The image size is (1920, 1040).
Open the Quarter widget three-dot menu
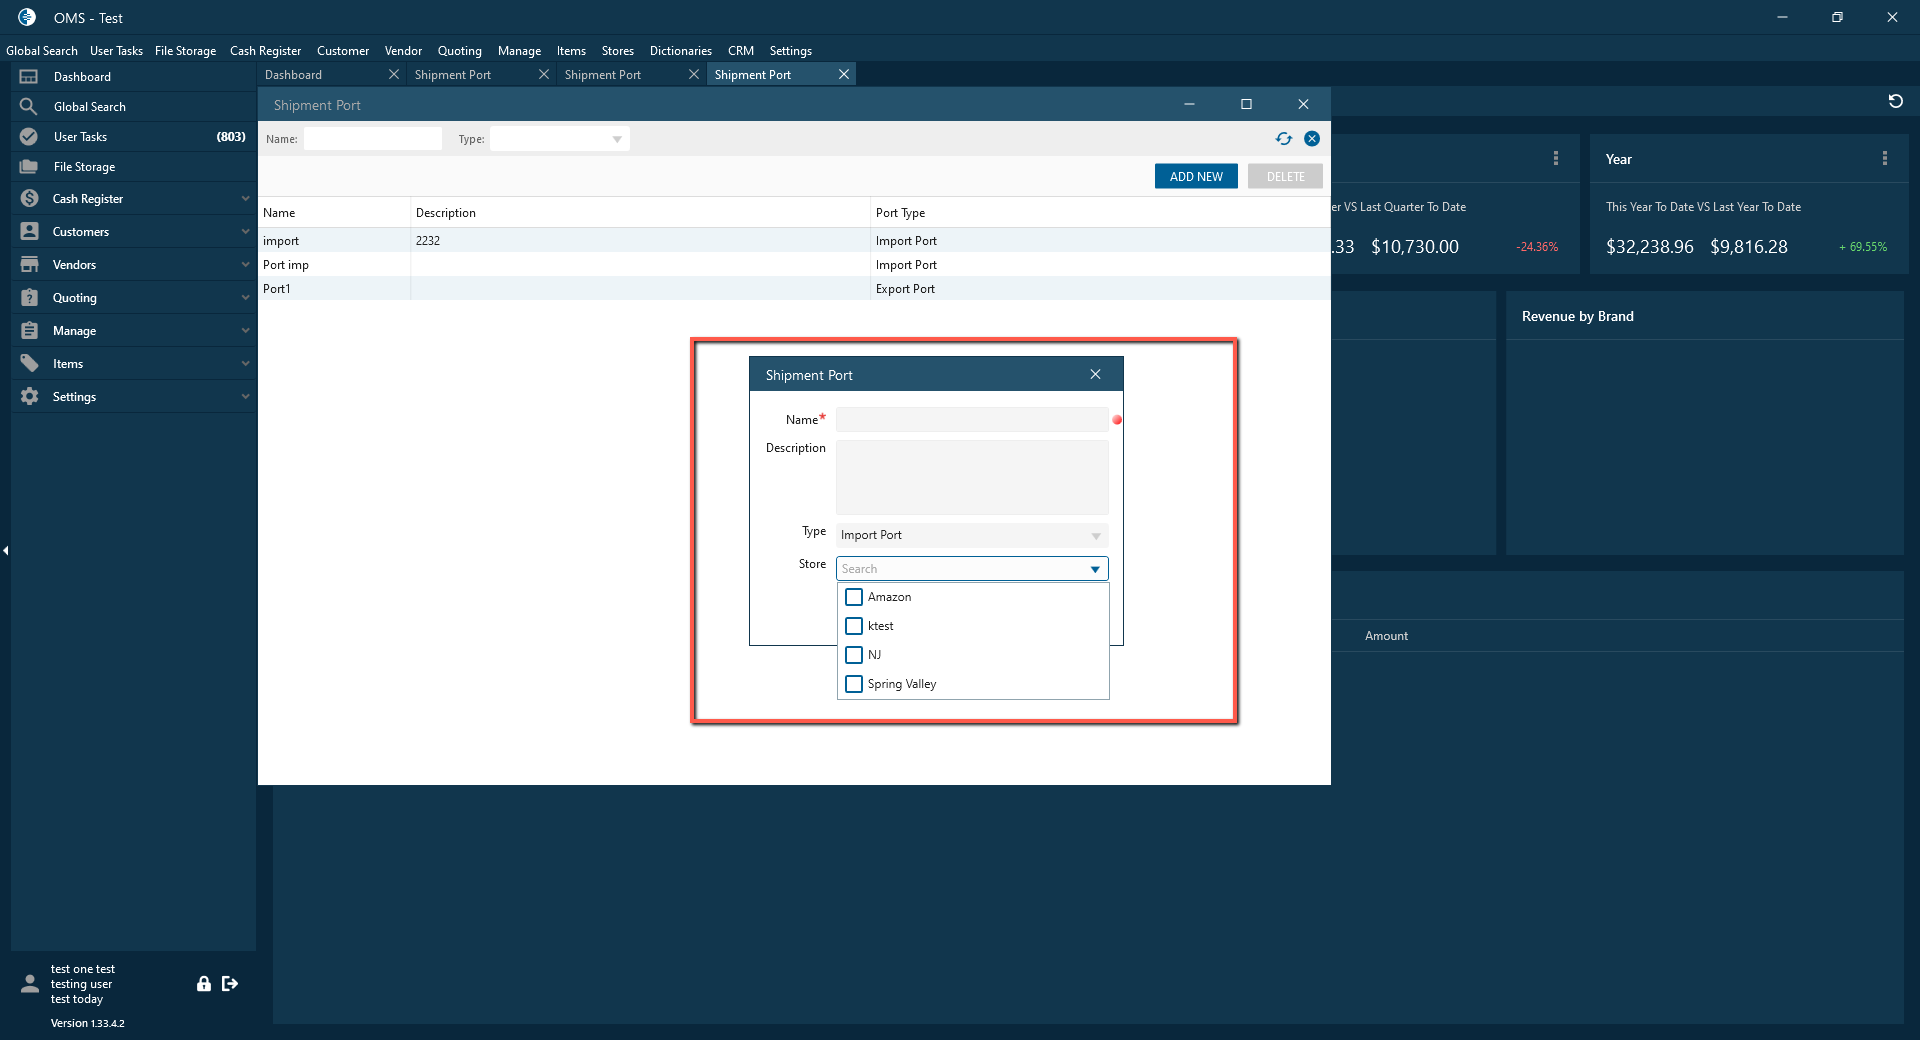coord(1556,159)
